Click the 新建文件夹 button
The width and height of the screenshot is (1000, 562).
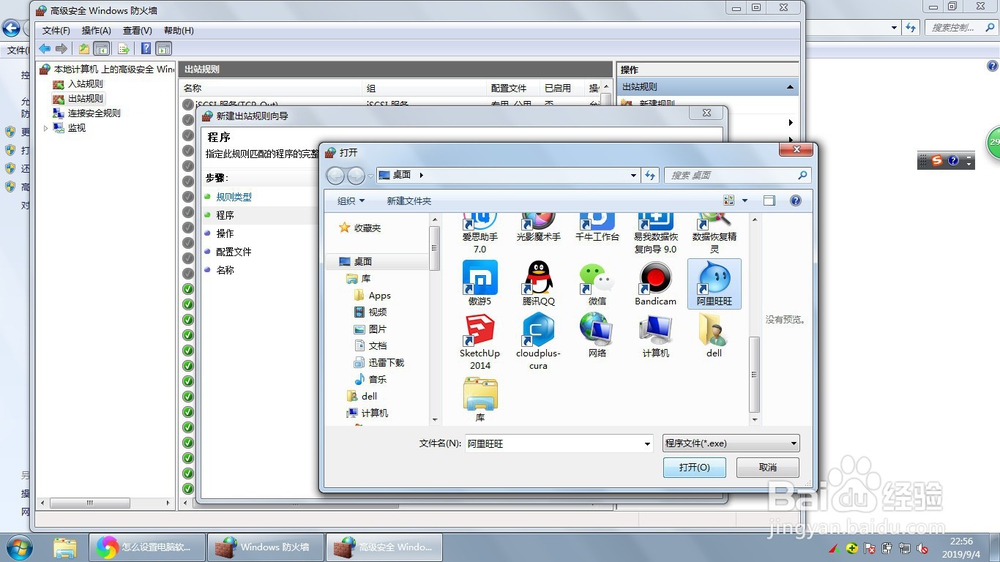[x=409, y=200]
